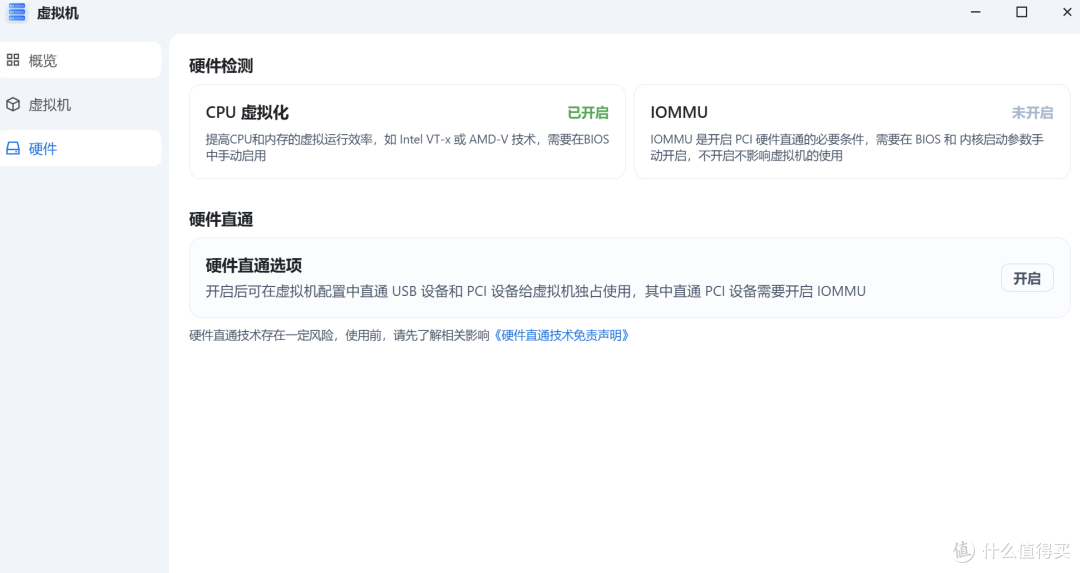The image size is (1080, 573).
Task: Click the CPU 虚拟化 description about Intel VT-x
Action: pos(408,147)
